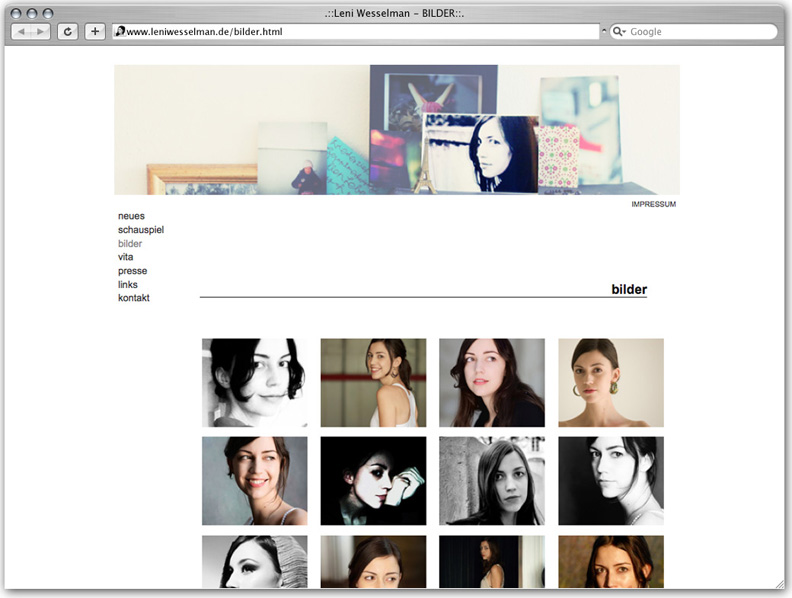The image size is (792, 598).
Task: Open black-and-white long straight hair thumbnail
Action: [492, 481]
